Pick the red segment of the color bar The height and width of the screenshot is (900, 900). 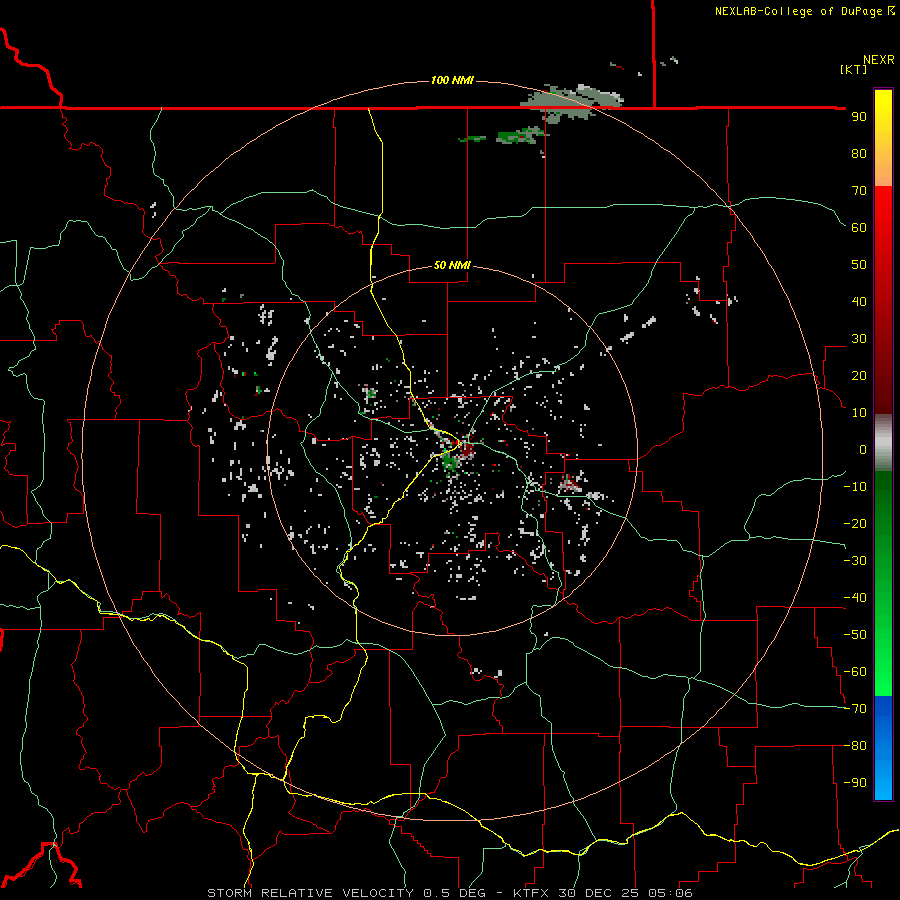pyautogui.click(x=883, y=300)
